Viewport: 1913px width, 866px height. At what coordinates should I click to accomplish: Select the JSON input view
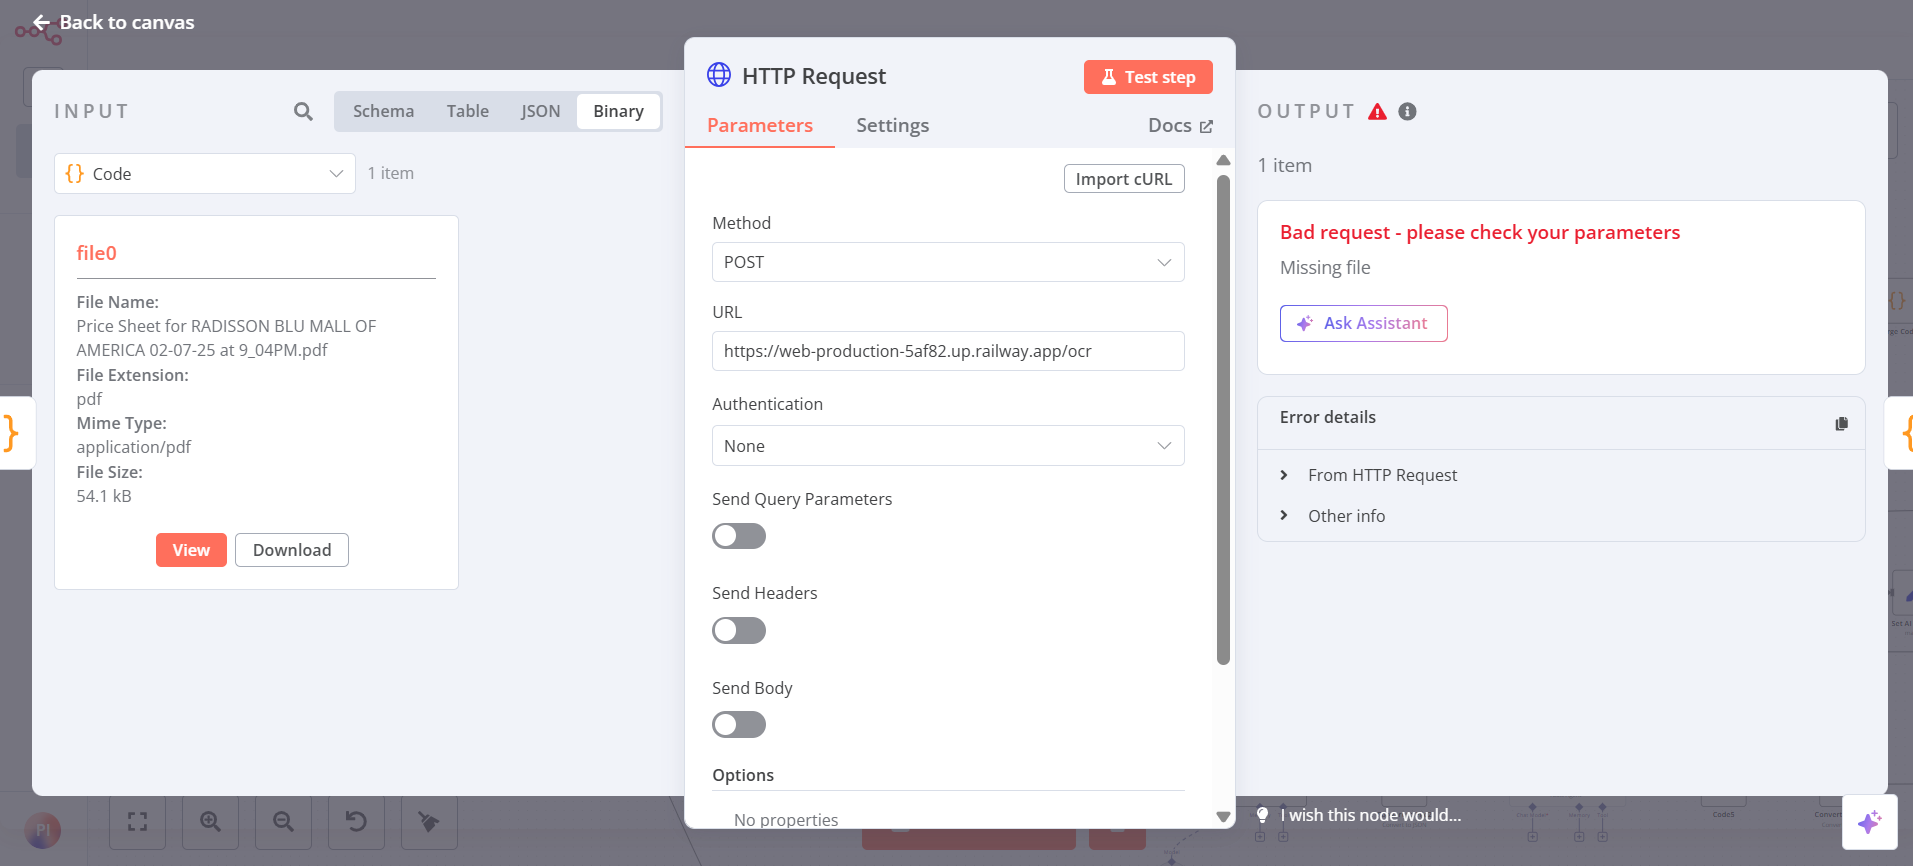(x=540, y=111)
